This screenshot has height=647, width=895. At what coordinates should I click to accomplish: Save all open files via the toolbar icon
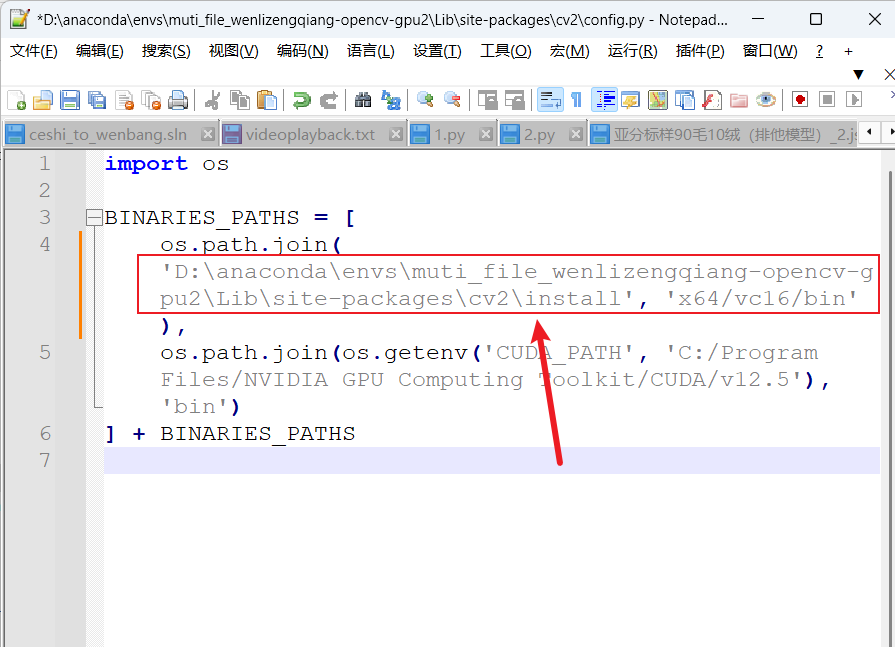[x=97, y=99]
